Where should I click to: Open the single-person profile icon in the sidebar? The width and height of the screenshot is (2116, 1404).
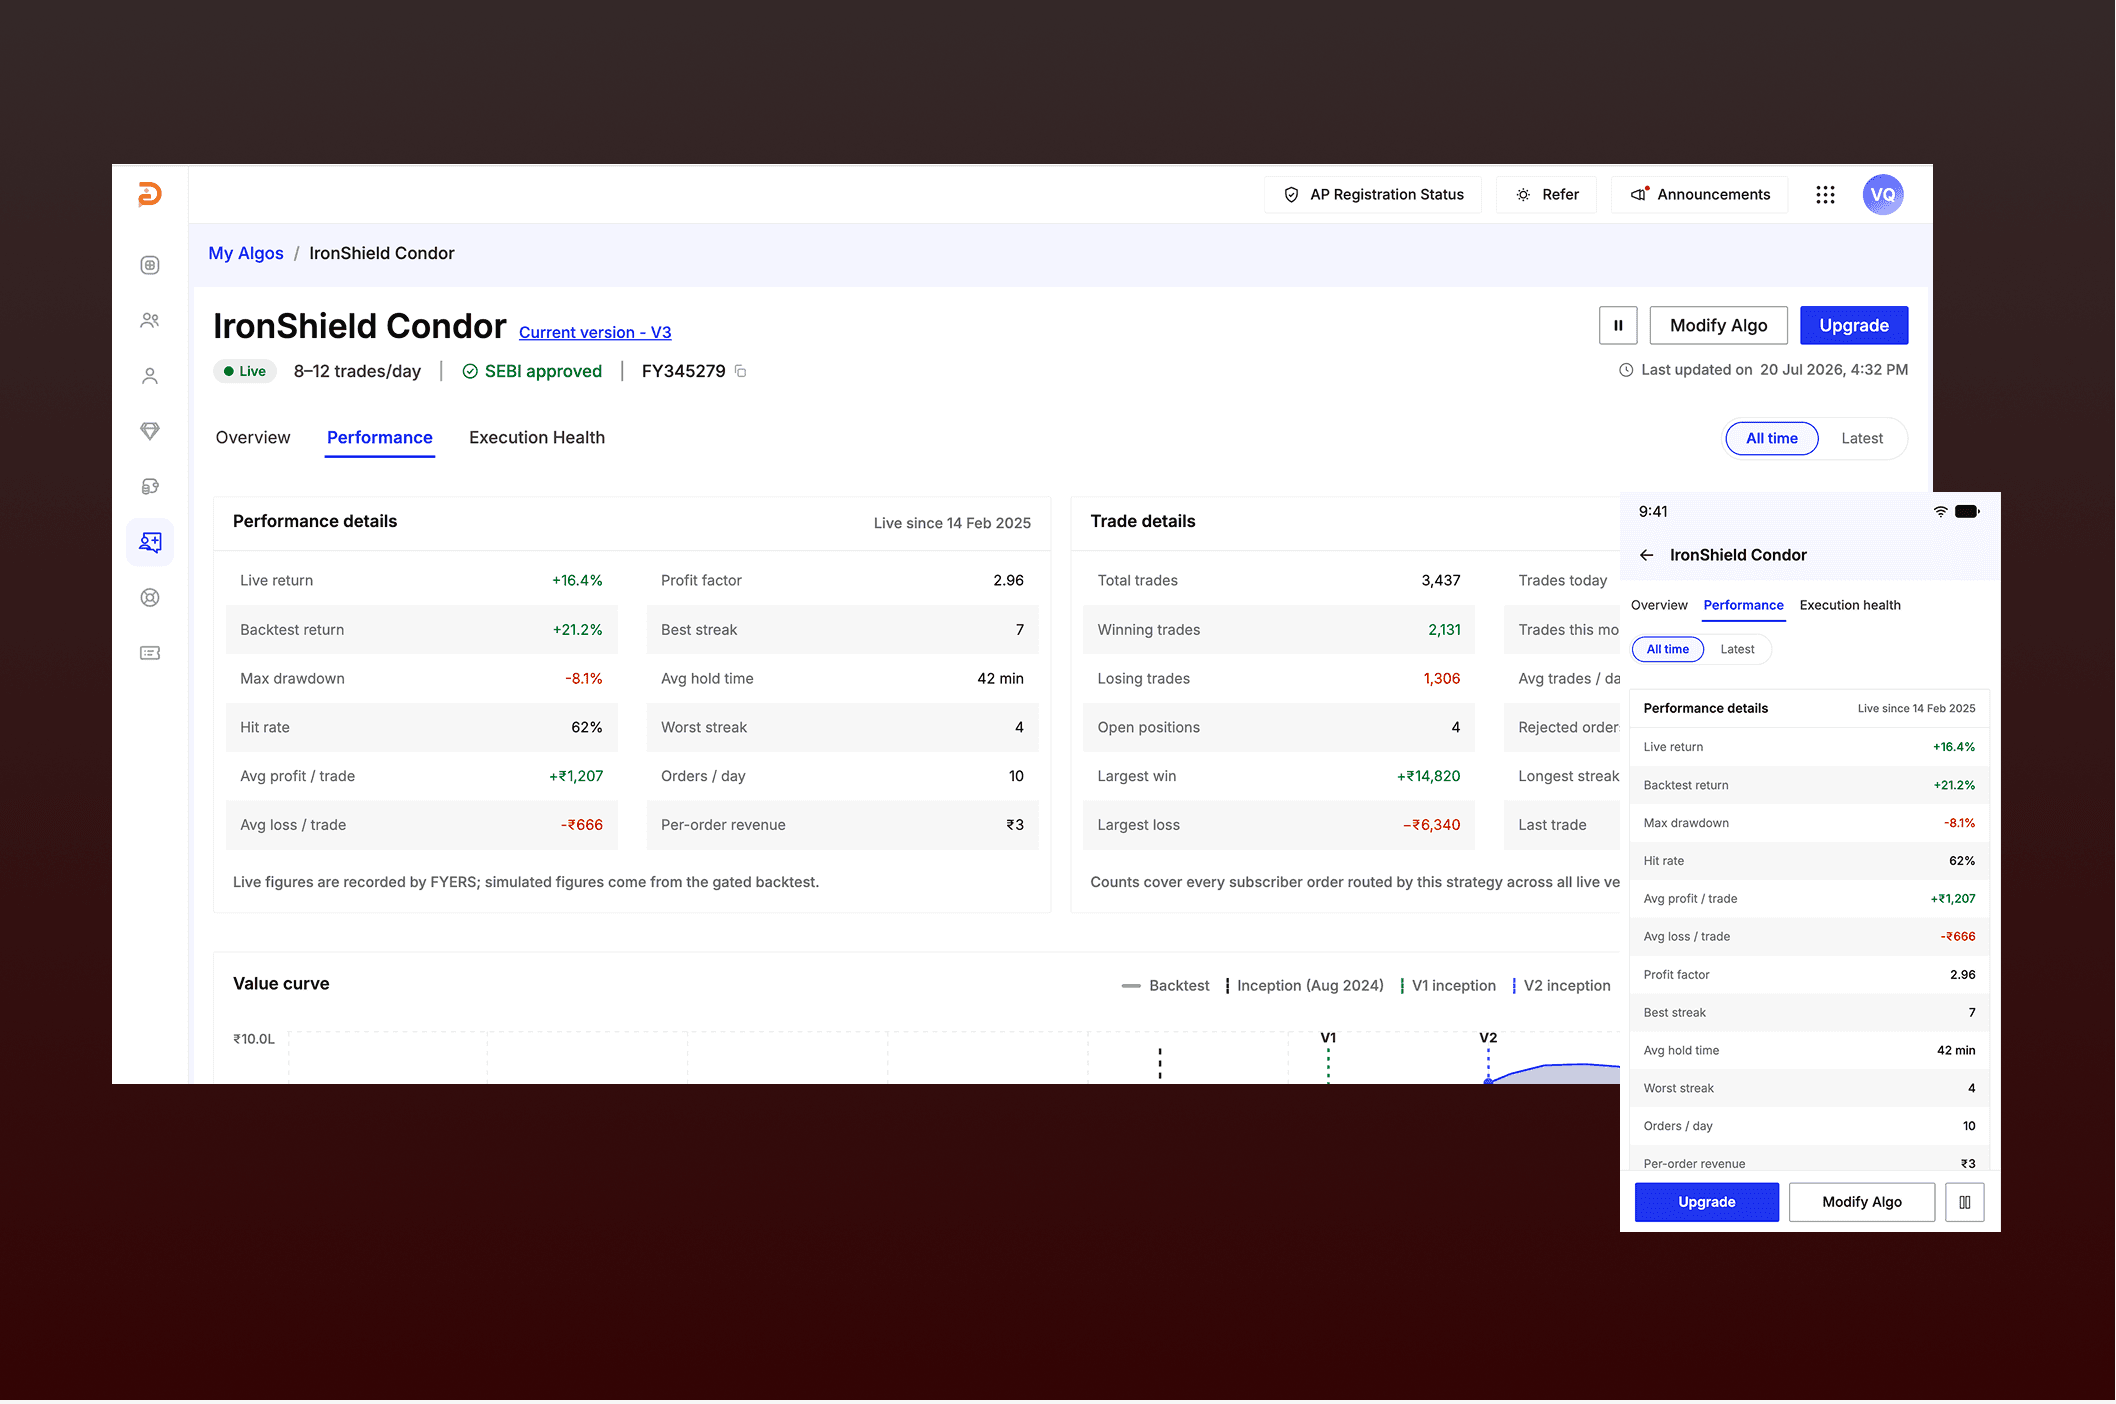[x=150, y=376]
